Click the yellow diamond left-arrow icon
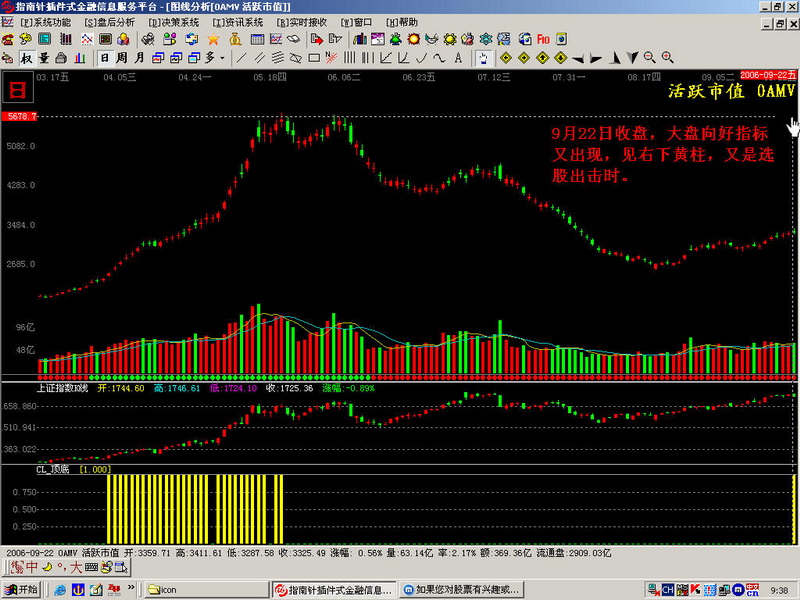 coord(506,58)
